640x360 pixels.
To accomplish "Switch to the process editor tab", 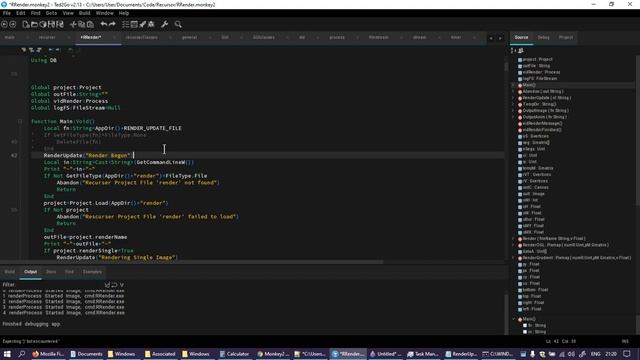I will [337, 38].
